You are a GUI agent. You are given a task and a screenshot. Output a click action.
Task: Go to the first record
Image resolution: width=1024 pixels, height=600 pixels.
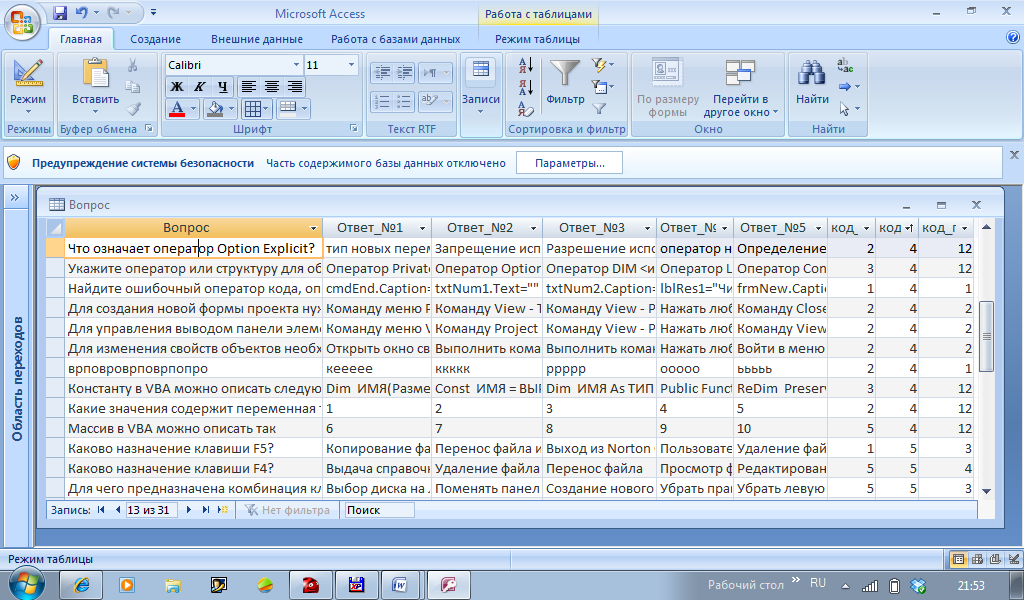click(x=101, y=510)
